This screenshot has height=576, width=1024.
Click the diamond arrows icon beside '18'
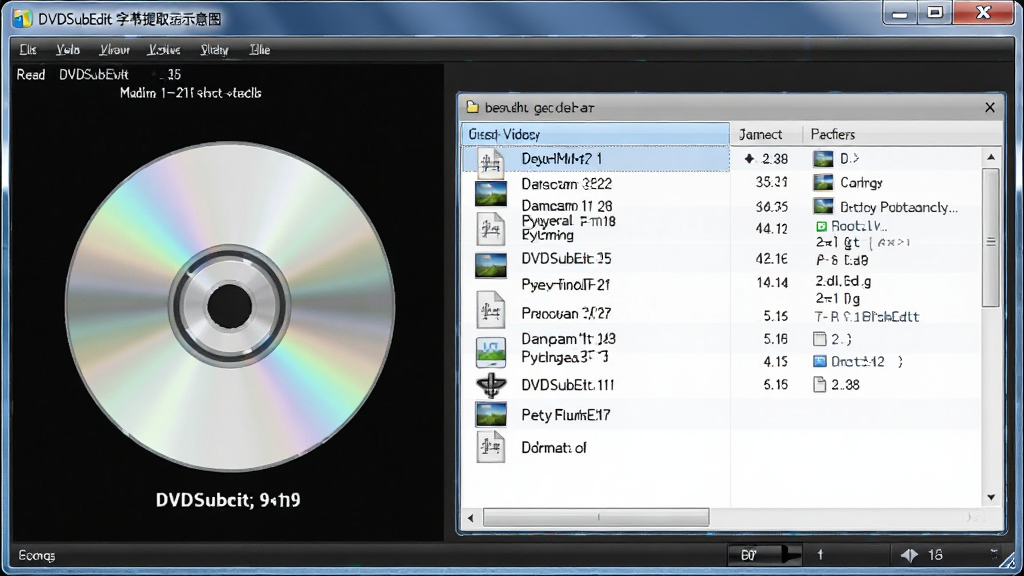909,555
